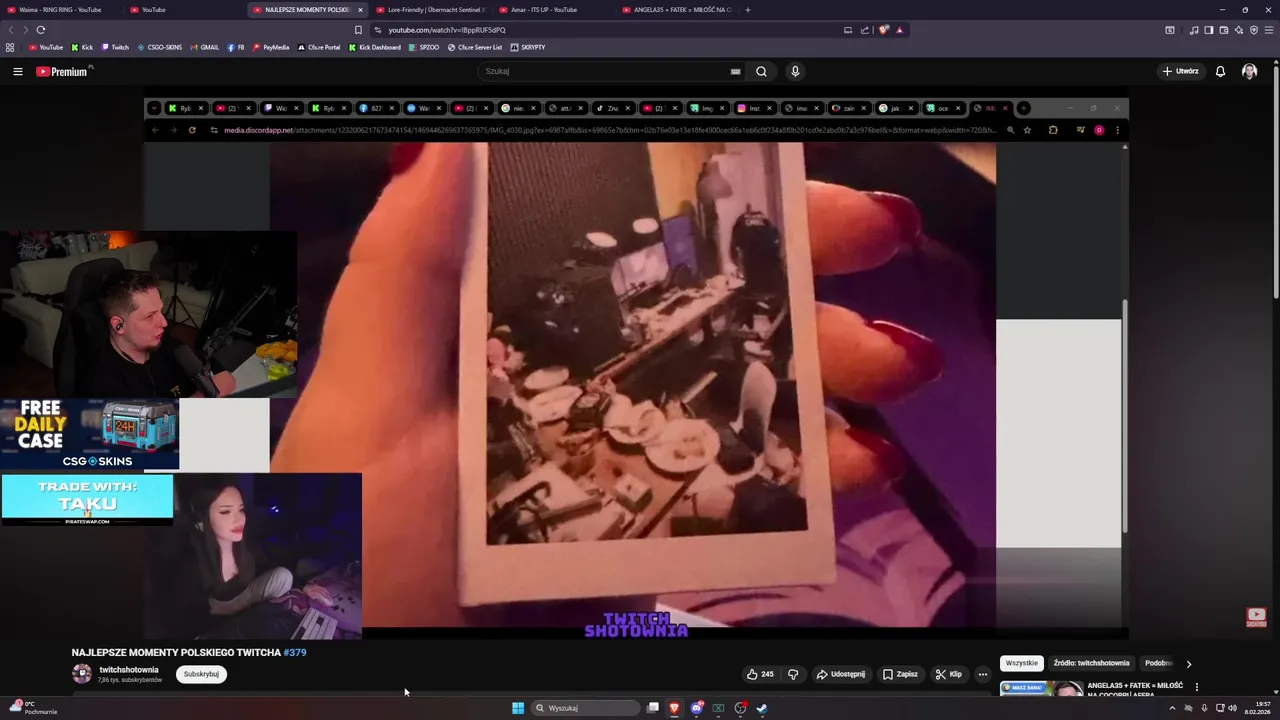Open the twitchshotownia channel avatar
1280x720 pixels.
[x=82, y=674]
